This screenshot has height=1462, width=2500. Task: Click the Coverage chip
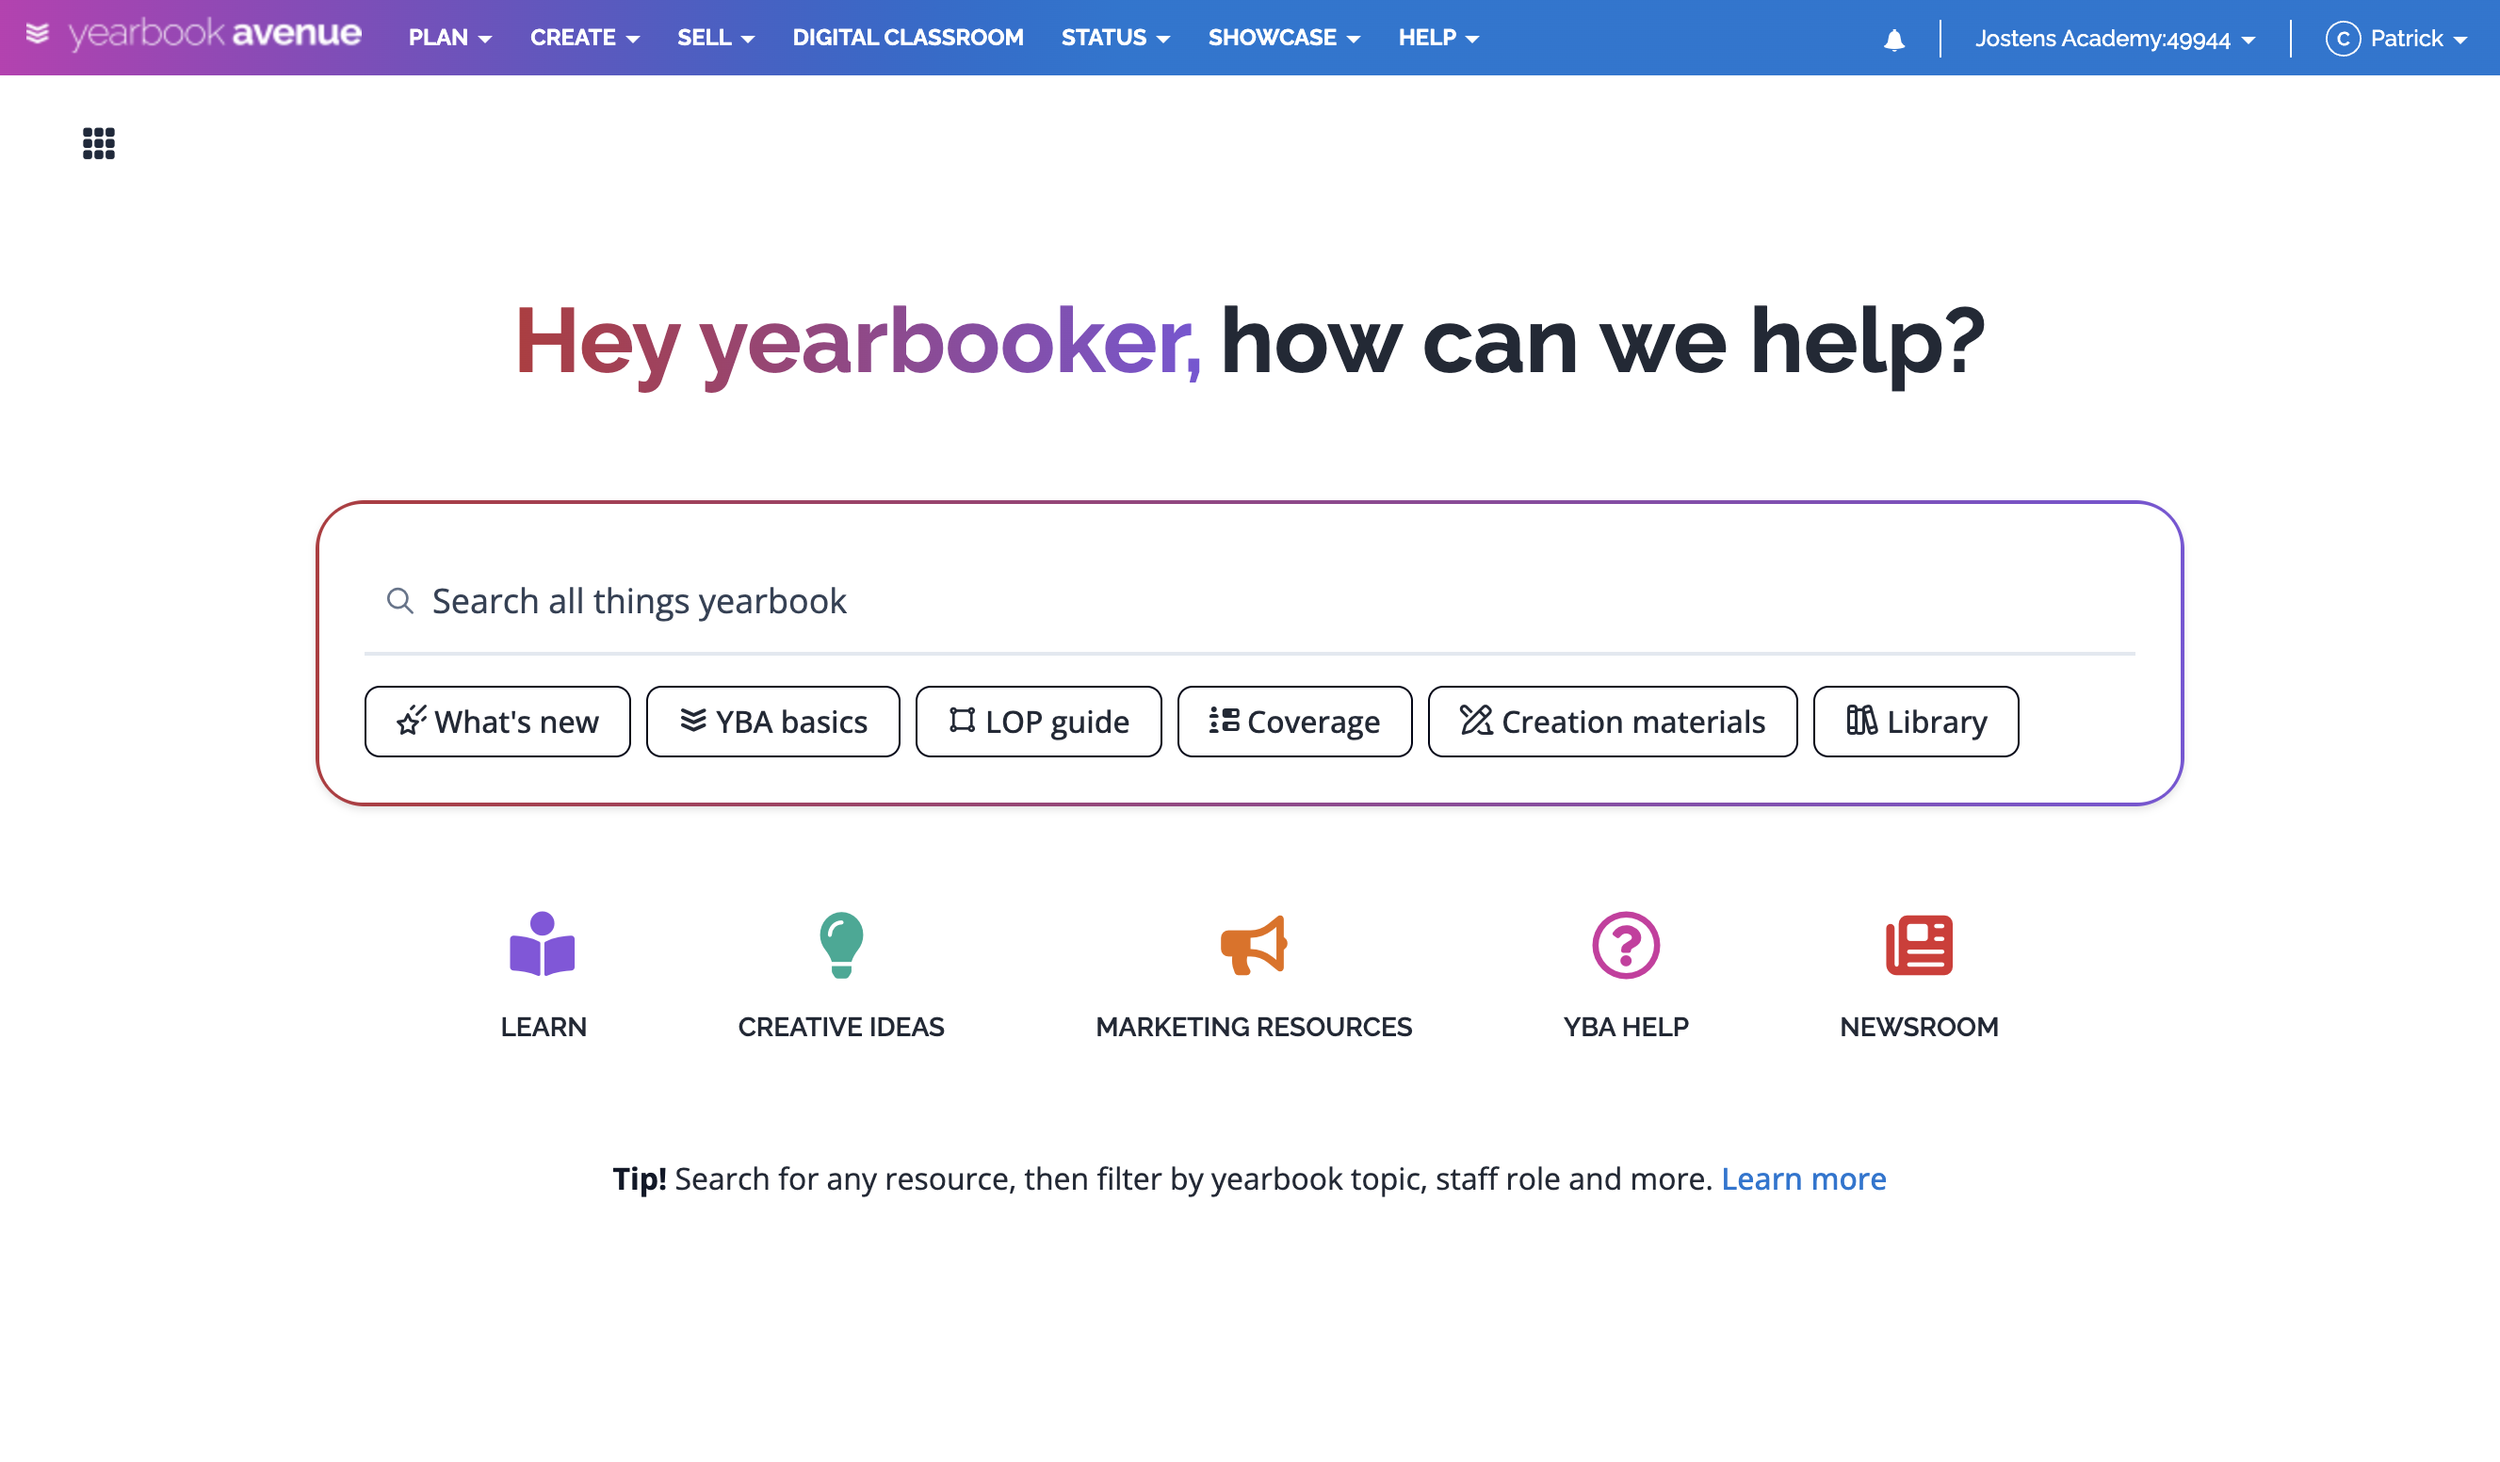click(x=1294, y=721)
